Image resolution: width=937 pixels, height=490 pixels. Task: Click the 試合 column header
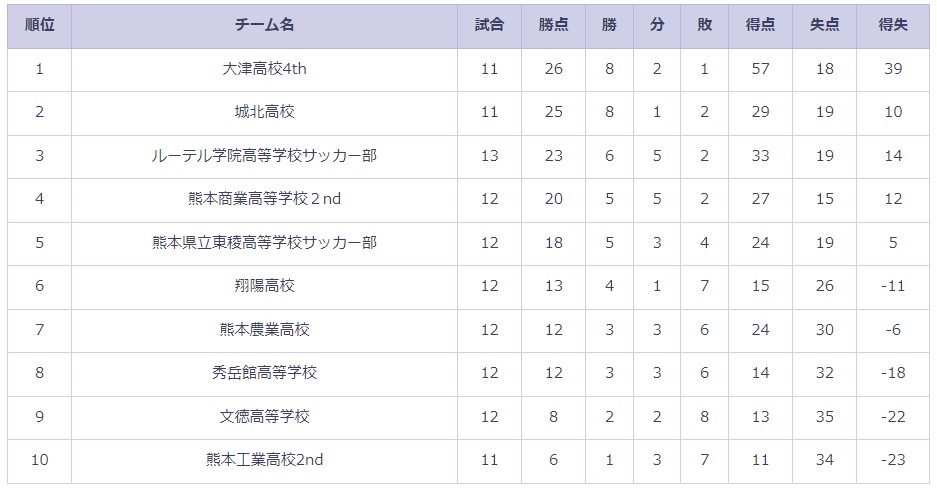click(489, 25)
